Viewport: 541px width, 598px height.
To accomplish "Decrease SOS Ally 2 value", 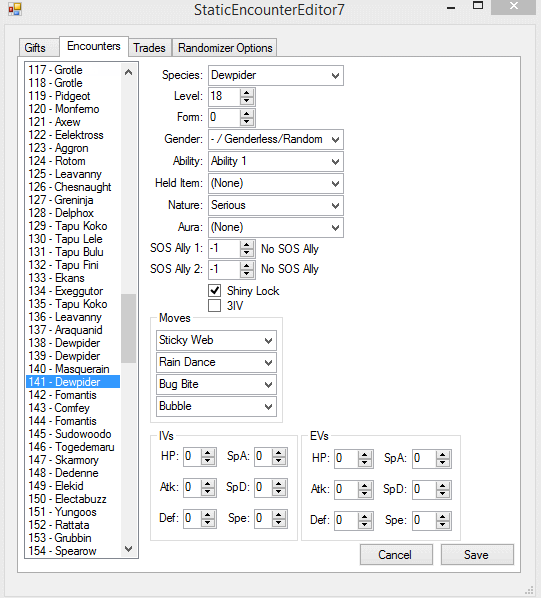I will [247, 274].
